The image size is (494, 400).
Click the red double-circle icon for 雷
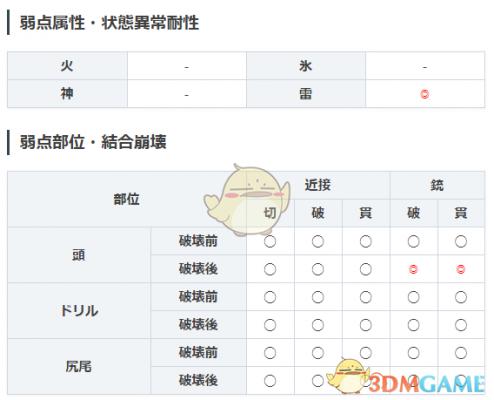coord(425,94)
